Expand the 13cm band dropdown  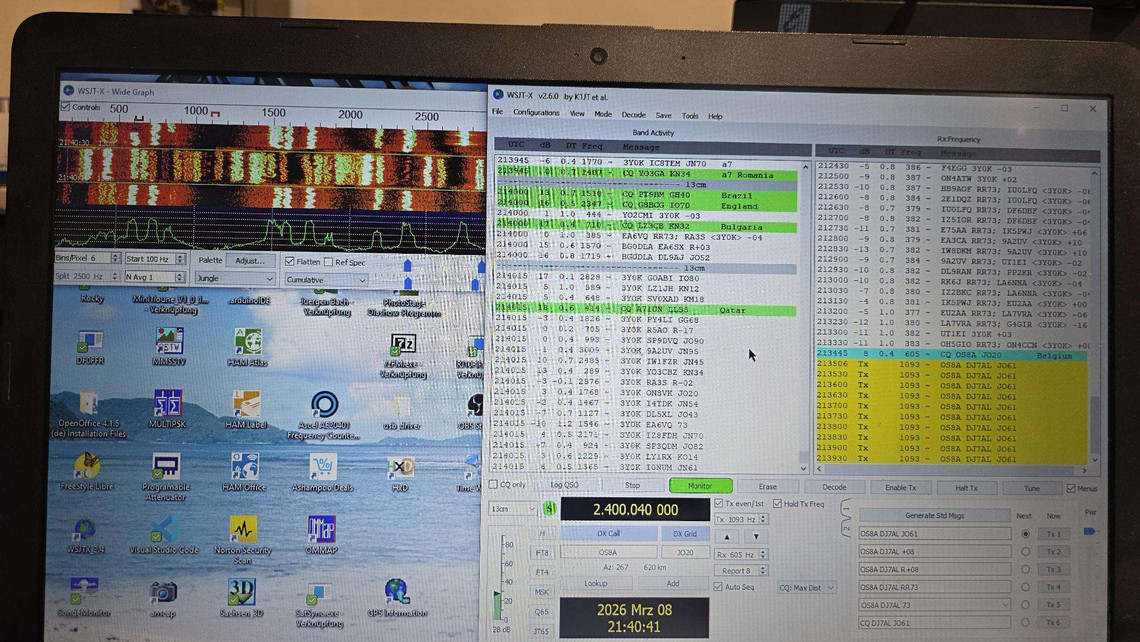513,509
